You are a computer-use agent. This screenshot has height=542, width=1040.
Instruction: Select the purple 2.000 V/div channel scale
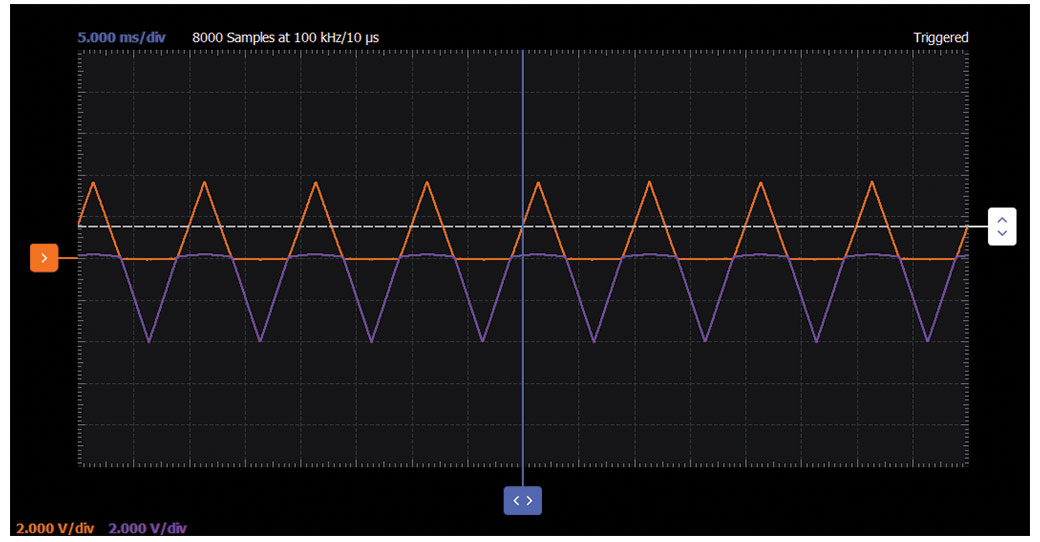(x=147, y=528)
